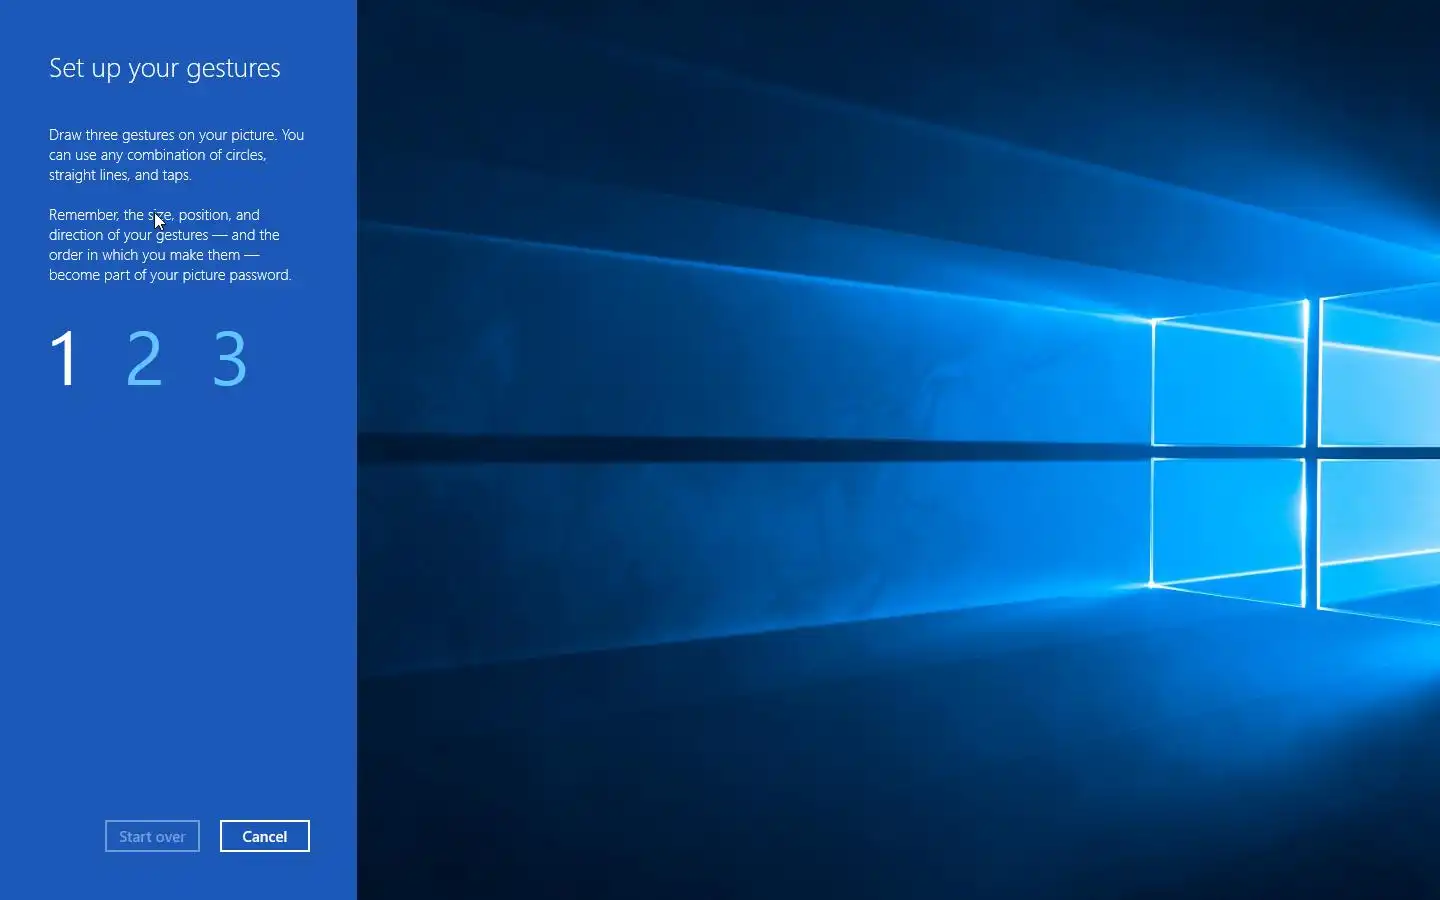Click the 'Remember, the size, position' paragraph

point(171,245)
